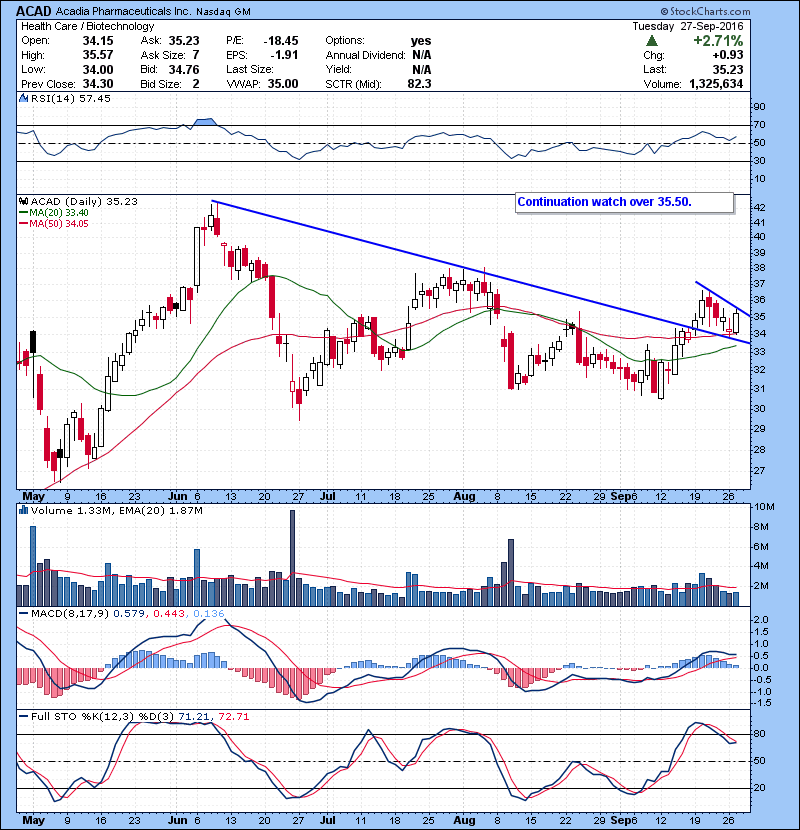Click the Acadia Pharmaceuticals Inc. company name

[x=123, y=11]
